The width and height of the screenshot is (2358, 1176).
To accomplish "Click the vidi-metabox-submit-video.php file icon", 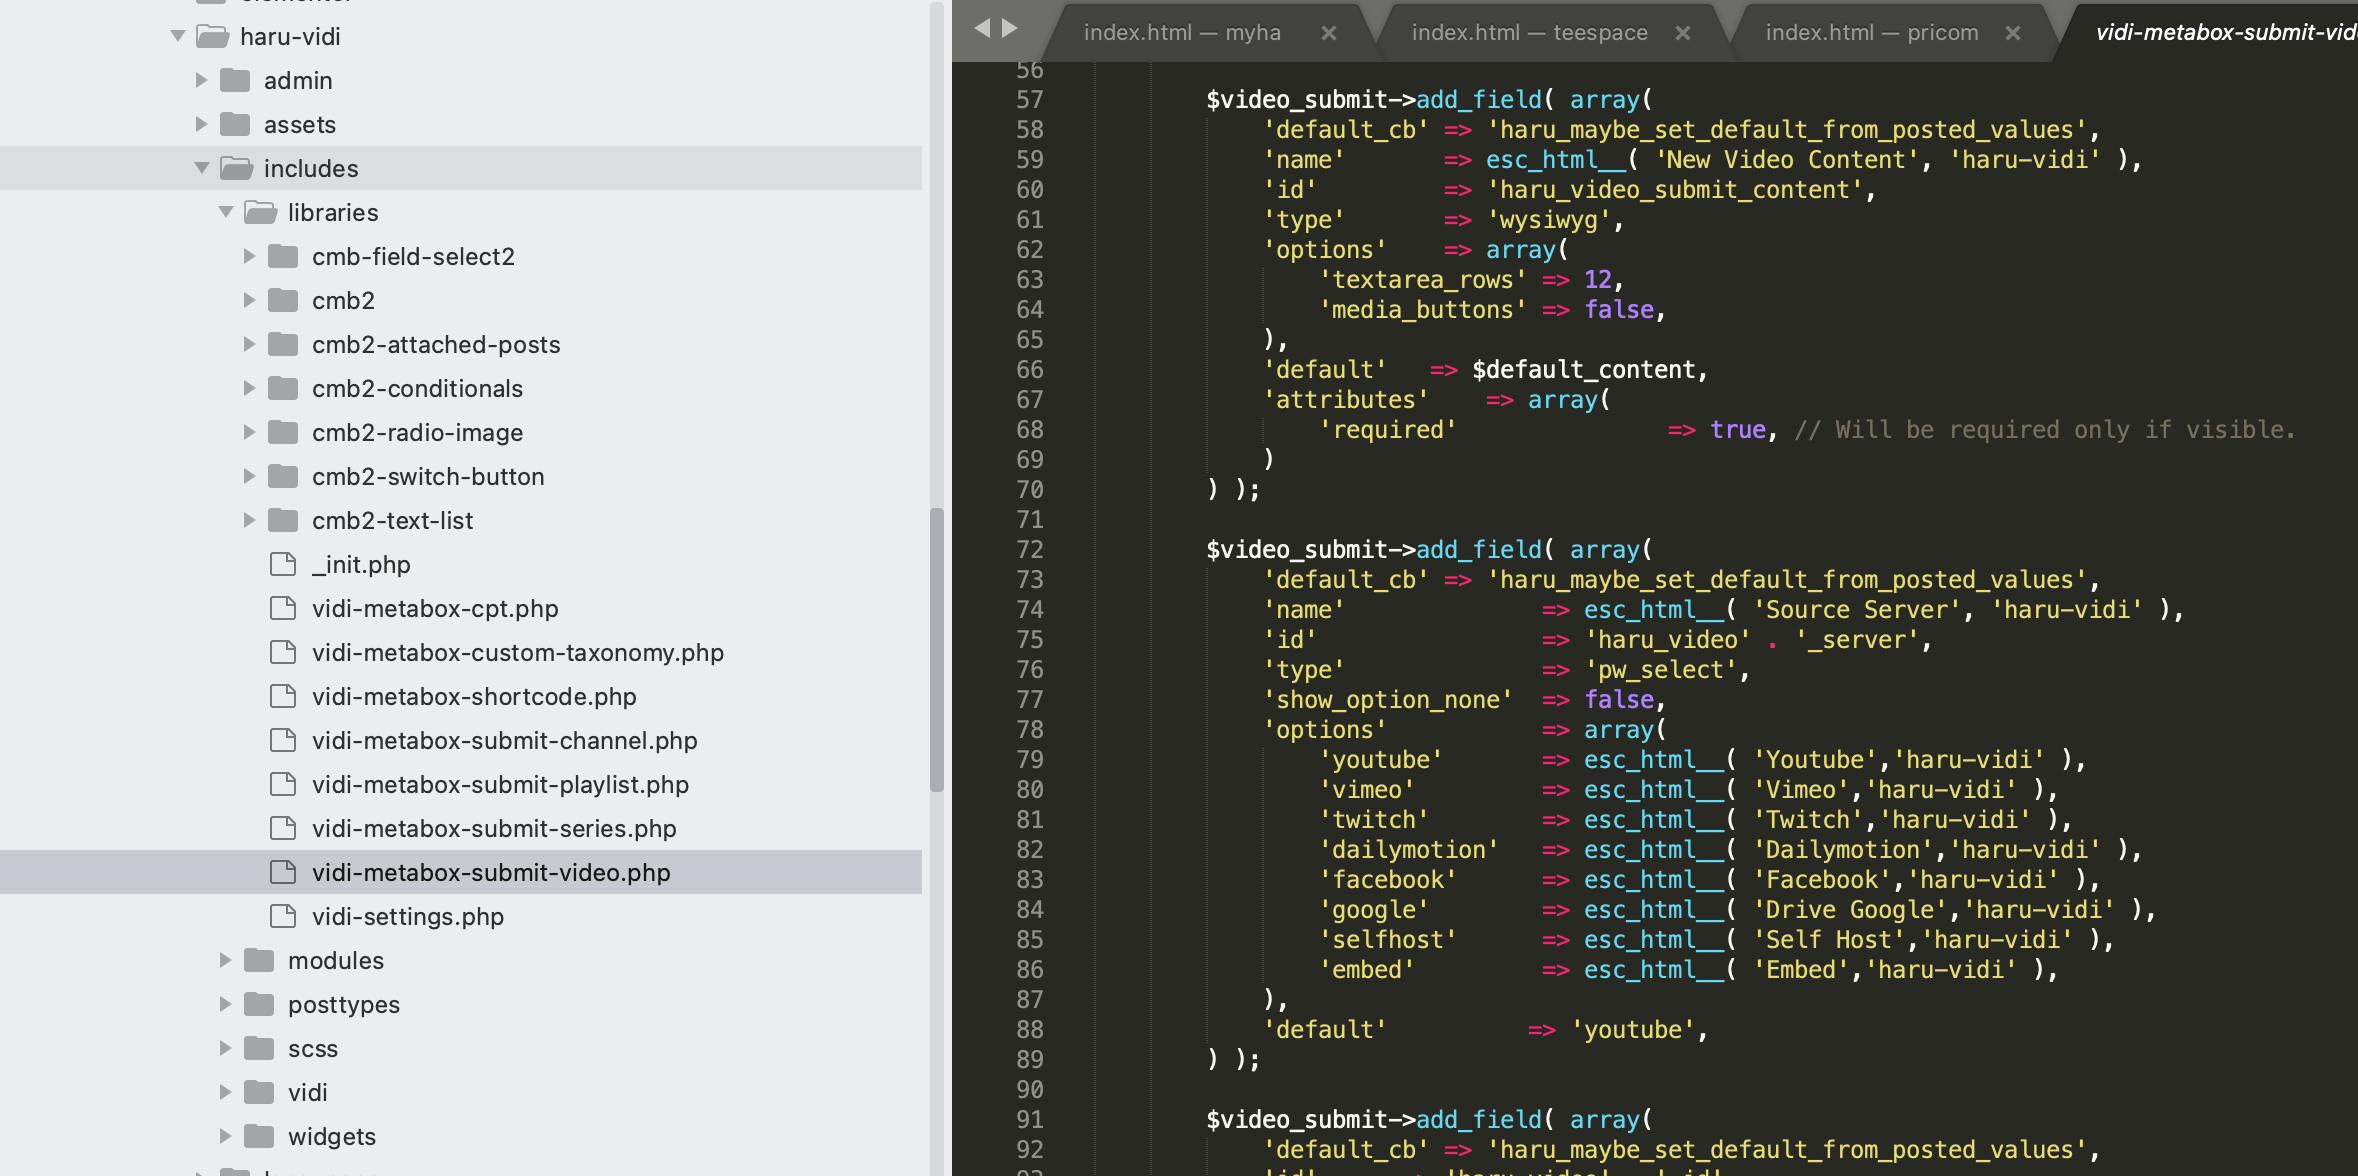I will 283,872.
